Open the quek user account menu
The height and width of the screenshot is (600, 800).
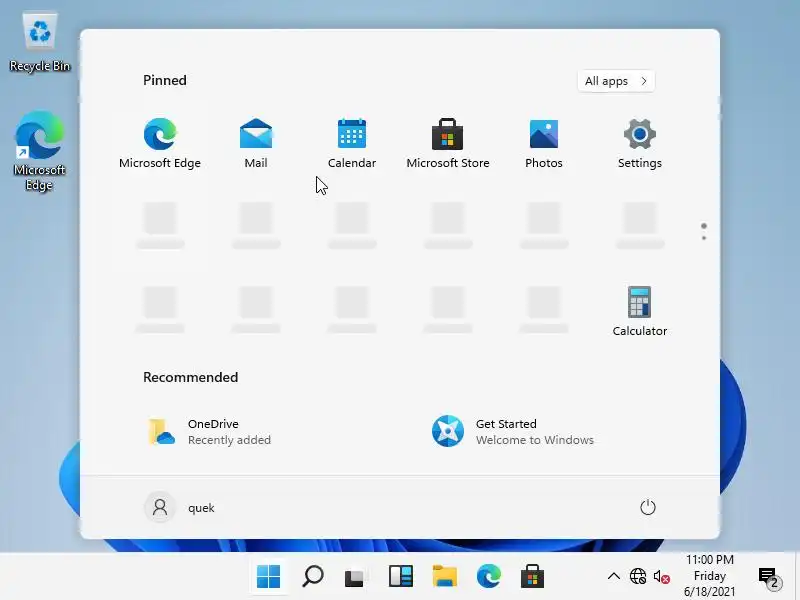tap(180, 508)
